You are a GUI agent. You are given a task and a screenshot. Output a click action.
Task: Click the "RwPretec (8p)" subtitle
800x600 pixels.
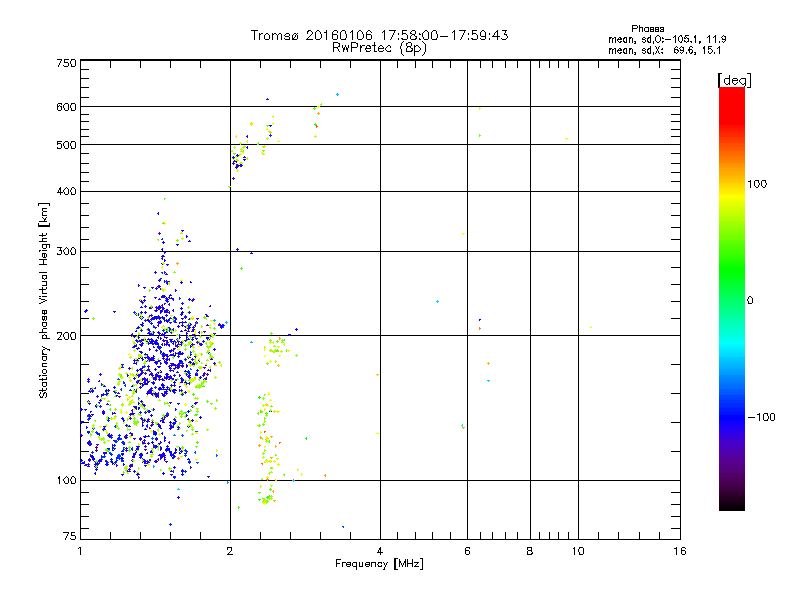pyautogui.click(x=379, y=48)
